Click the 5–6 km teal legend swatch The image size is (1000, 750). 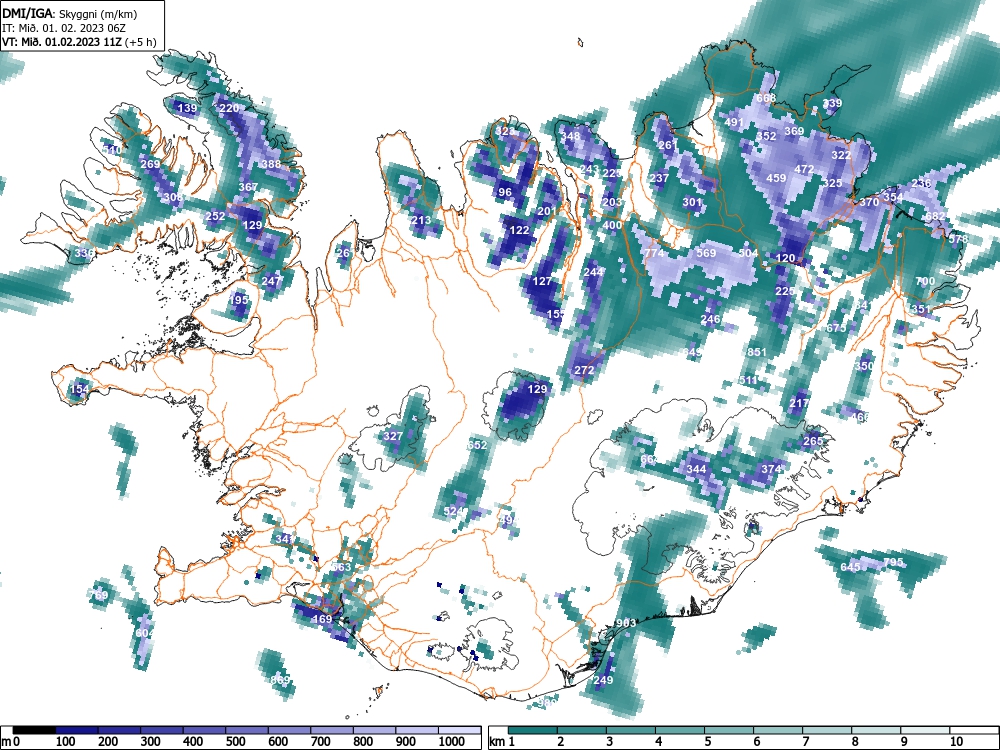click(x=730, y=730)
